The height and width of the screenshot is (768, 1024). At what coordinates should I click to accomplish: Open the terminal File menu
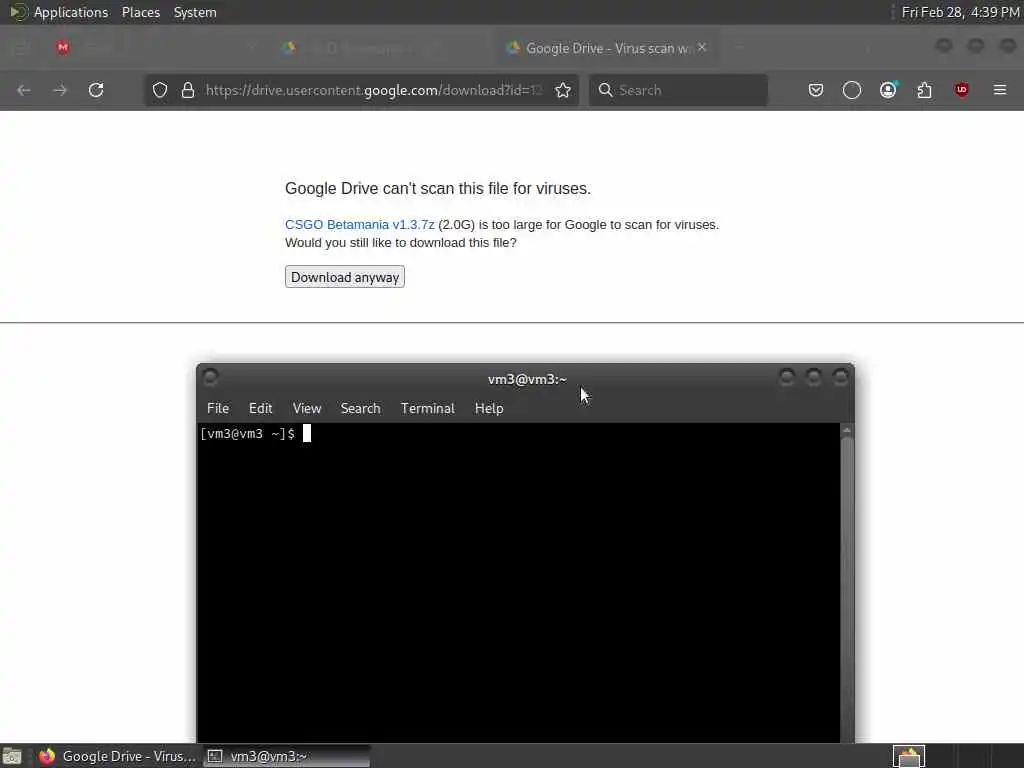click(x=218, y=408)
